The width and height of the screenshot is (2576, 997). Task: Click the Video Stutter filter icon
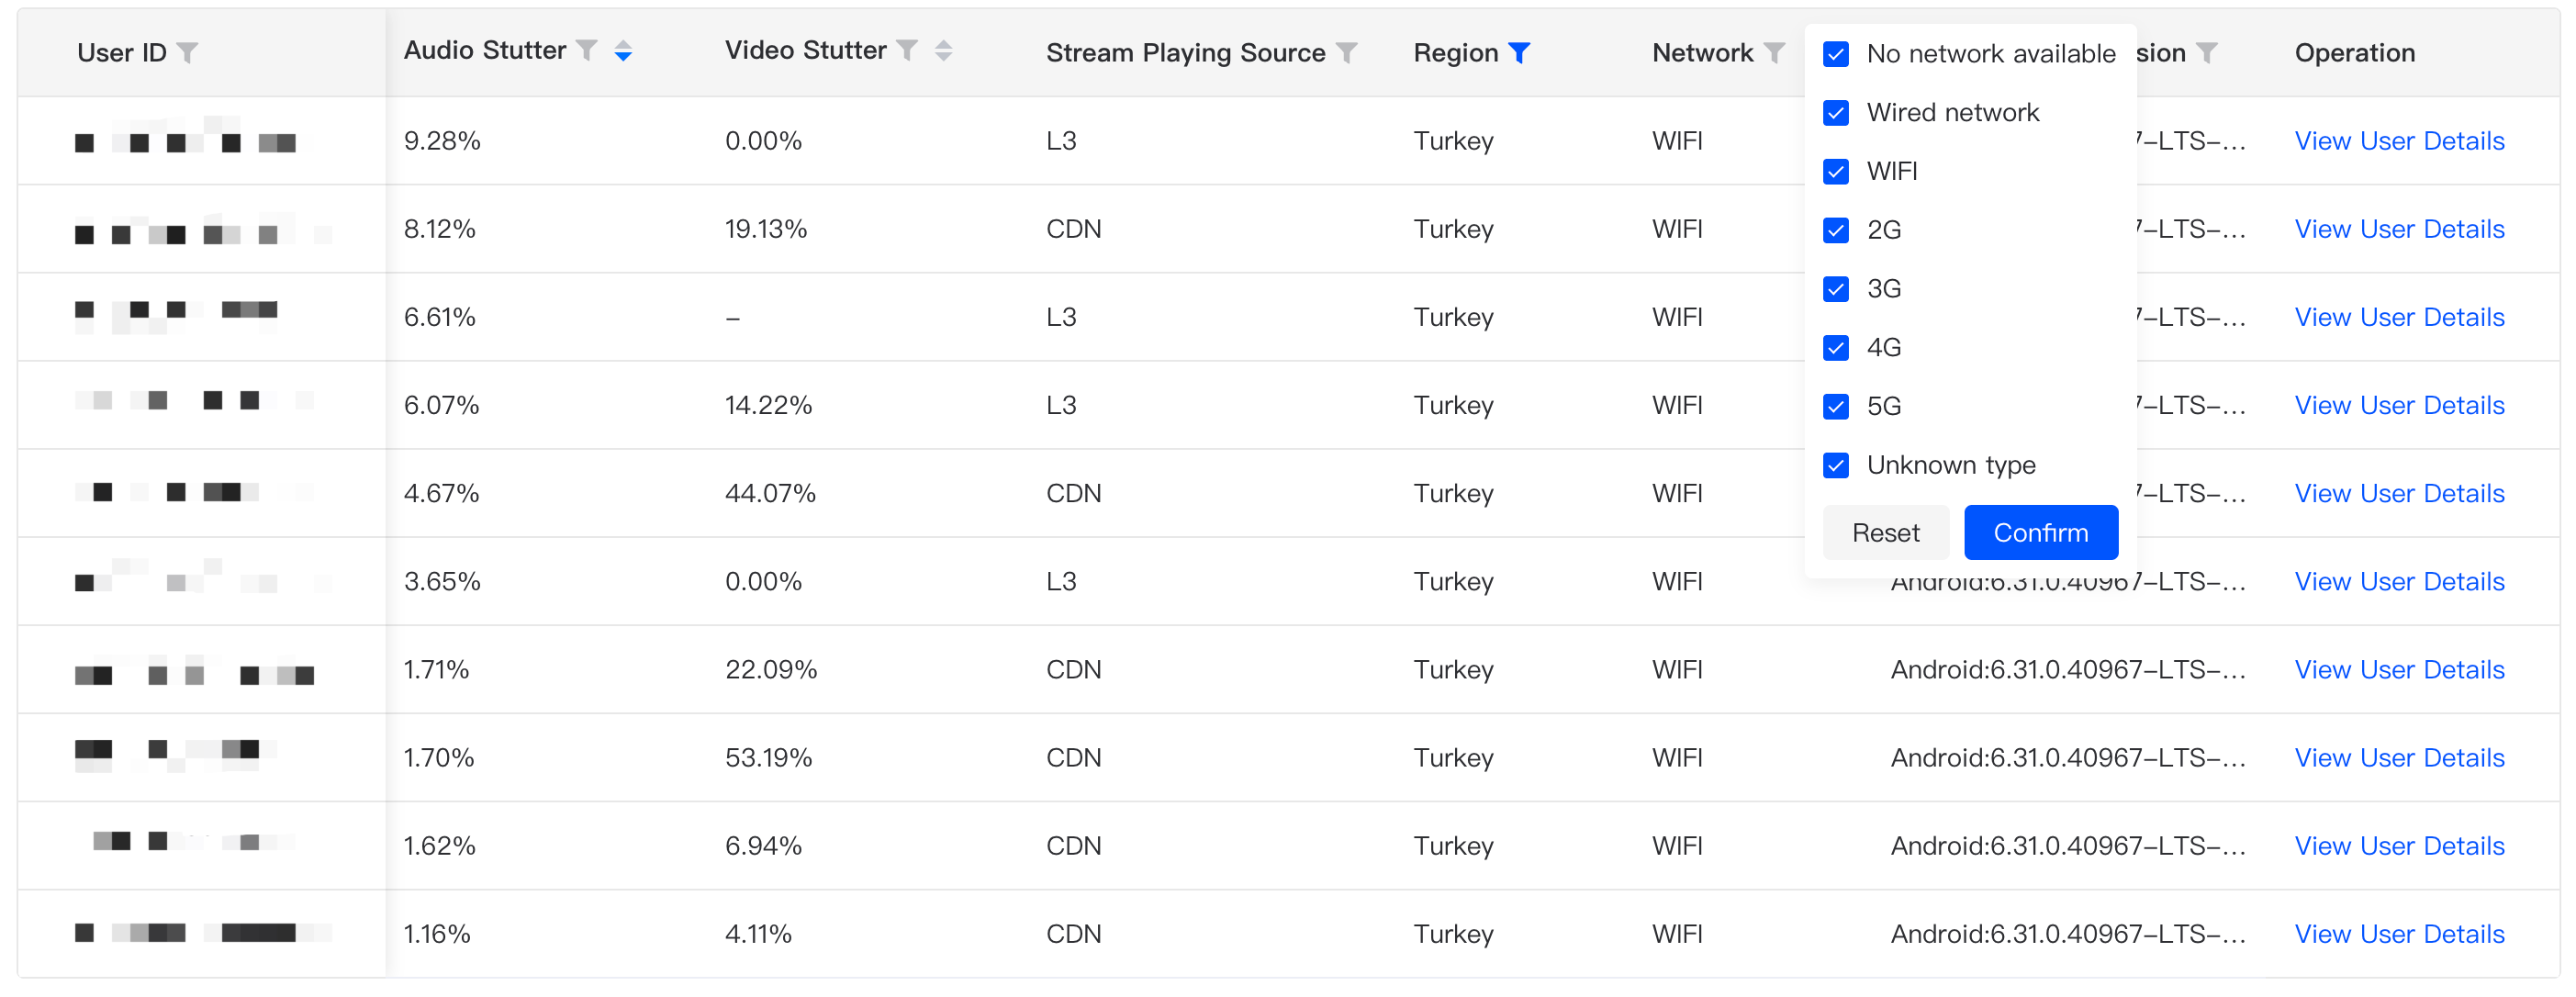tap(907, 50)
